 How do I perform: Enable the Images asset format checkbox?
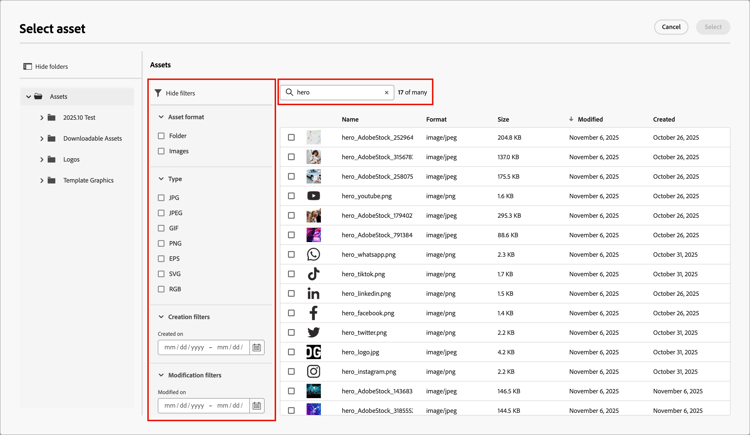point(161,151)
